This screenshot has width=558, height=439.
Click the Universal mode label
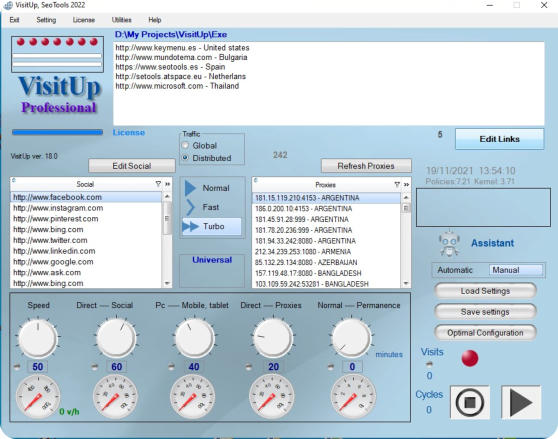212,260
